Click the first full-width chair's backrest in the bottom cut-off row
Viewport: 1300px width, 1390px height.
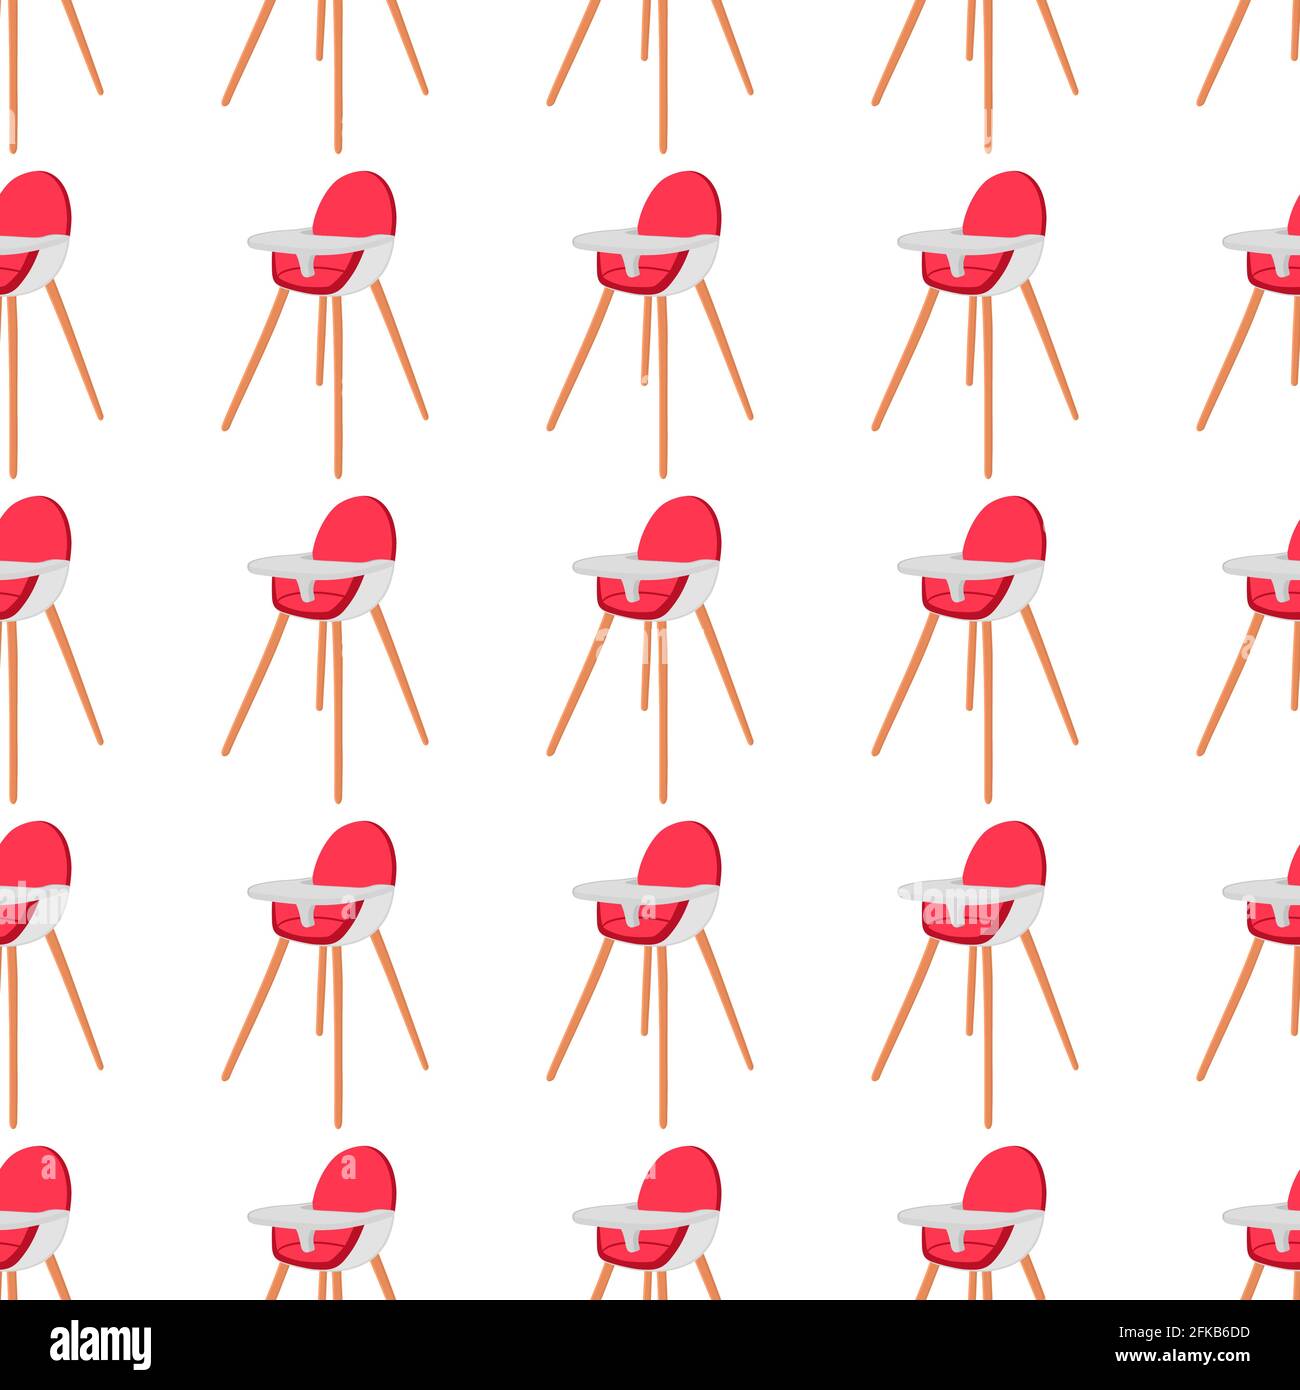356,1178
